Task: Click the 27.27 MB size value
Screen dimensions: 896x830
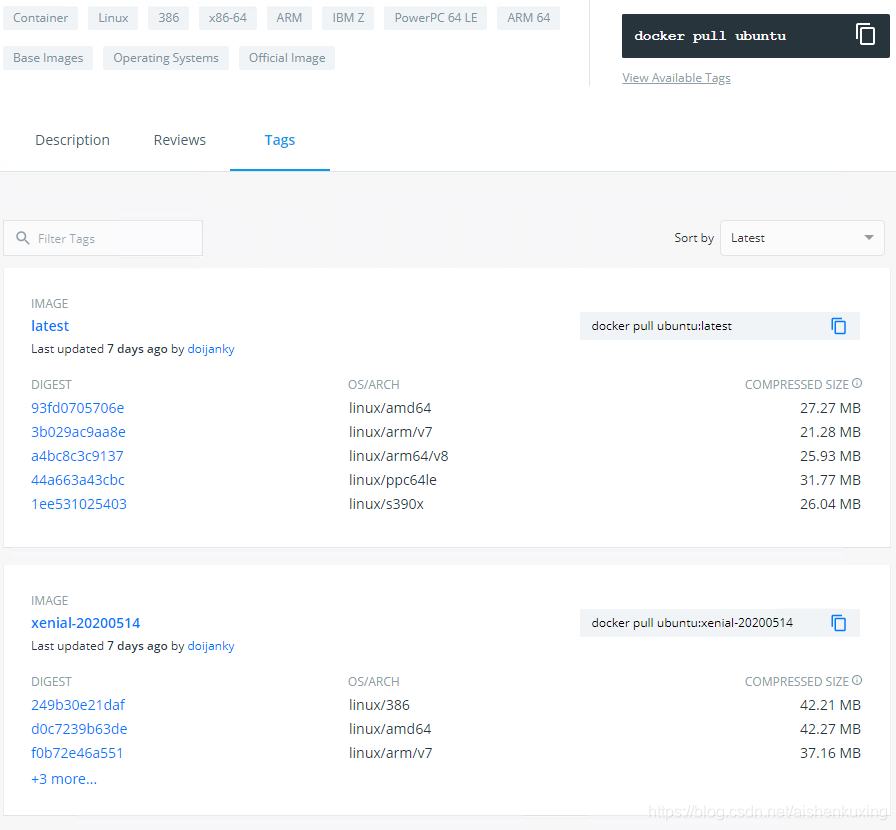Action: [x=830, y=408]
